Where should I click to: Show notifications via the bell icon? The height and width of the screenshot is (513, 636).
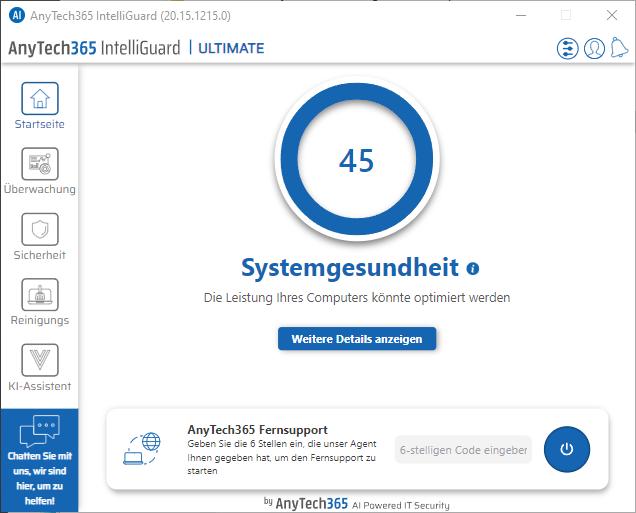(620, 48)
